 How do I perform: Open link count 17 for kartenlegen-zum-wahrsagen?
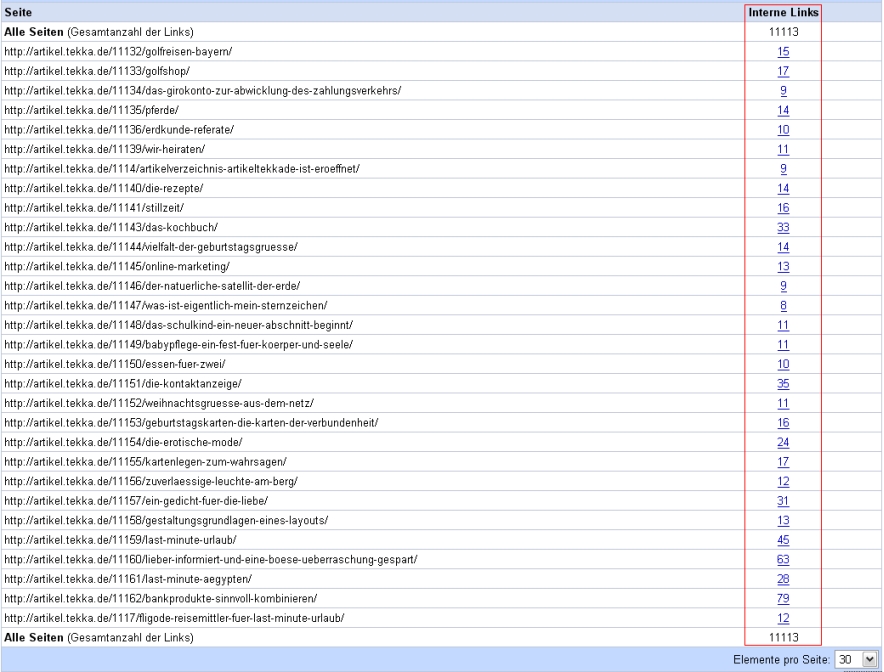pos(783,462)
